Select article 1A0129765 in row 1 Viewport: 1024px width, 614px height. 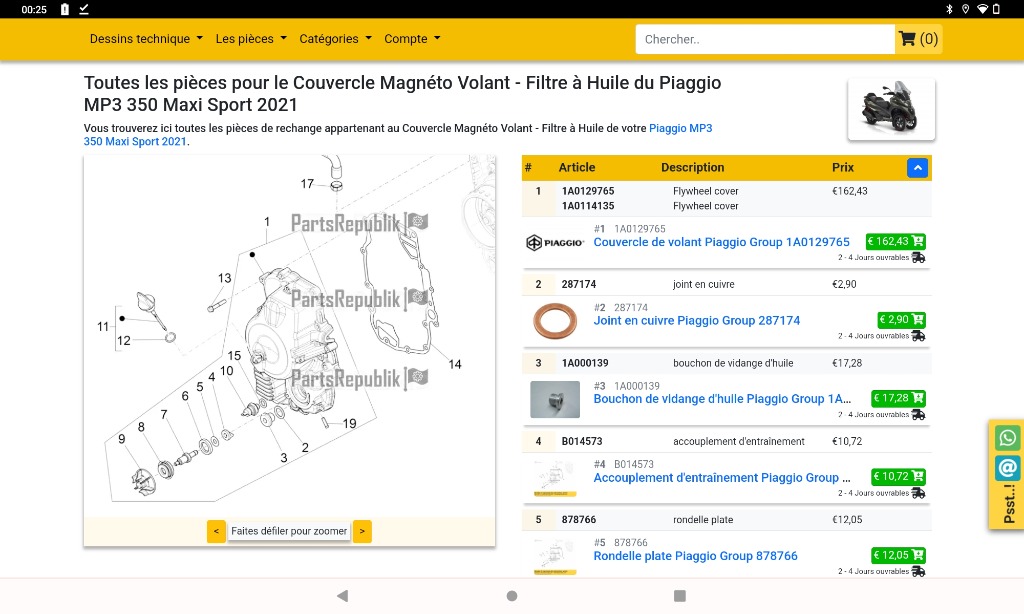(x=588, y=191)
